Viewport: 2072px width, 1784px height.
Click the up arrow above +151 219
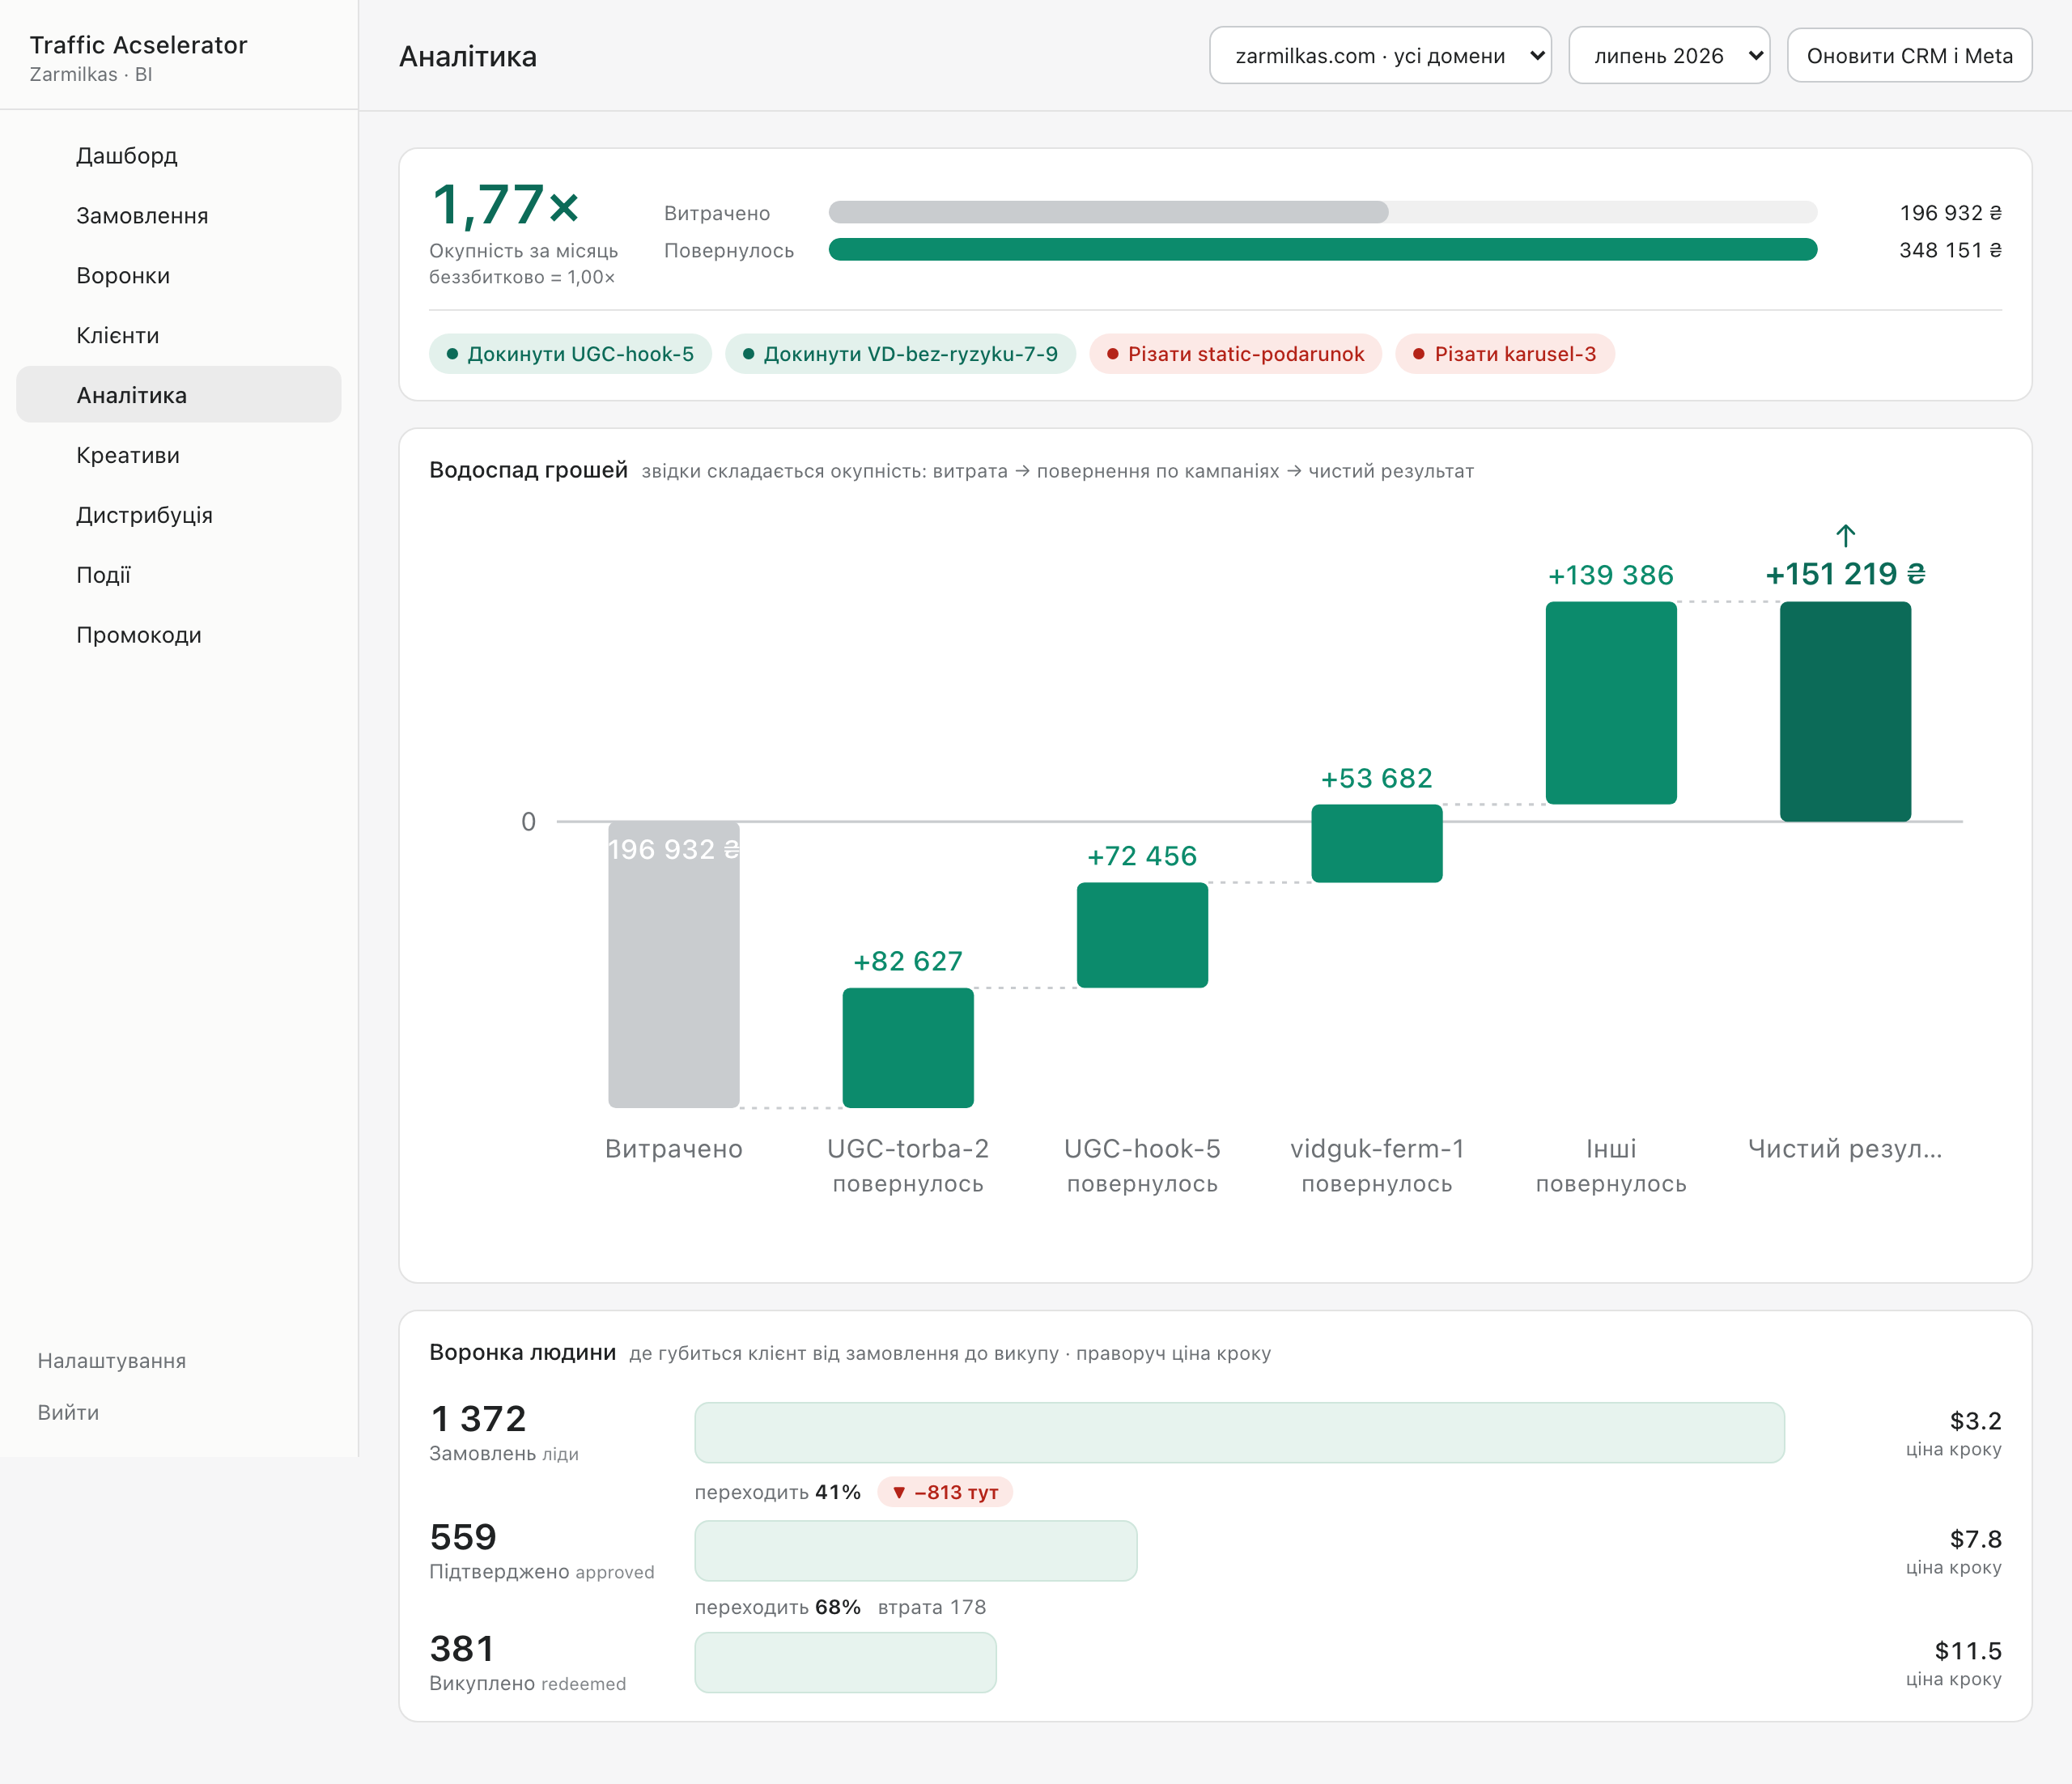click(x=1846, y=535)
